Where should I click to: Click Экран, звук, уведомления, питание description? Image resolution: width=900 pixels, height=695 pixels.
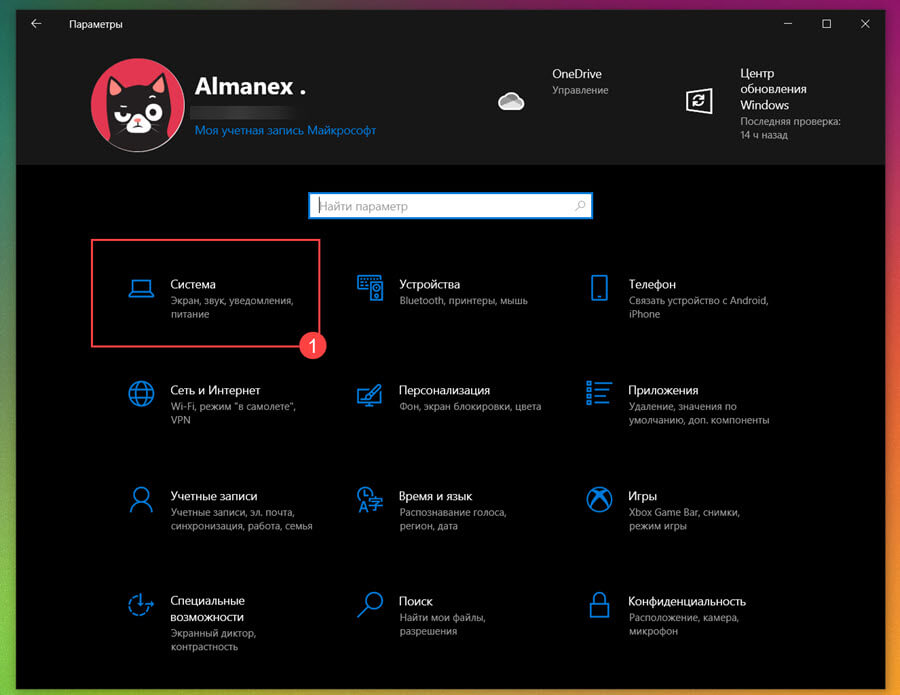232,307
